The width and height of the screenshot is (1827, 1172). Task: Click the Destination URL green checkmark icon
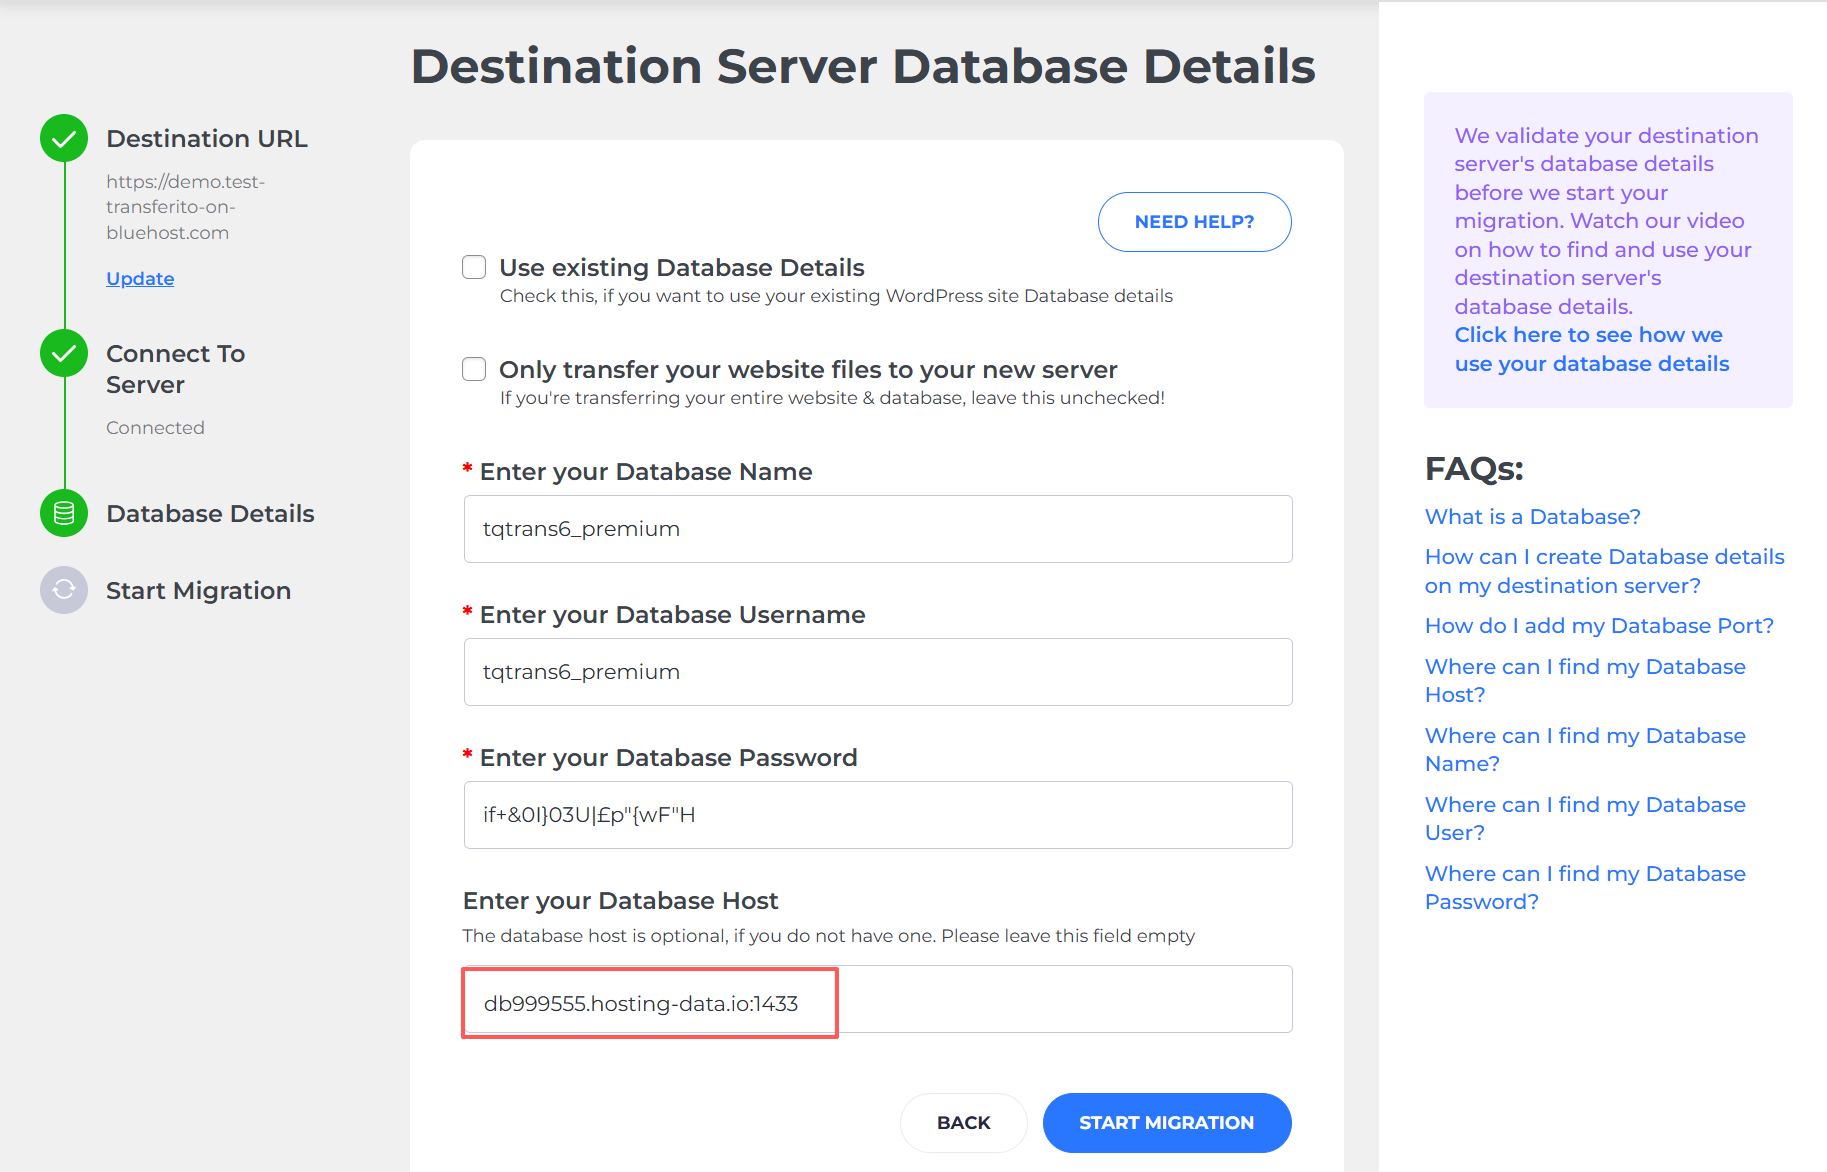[x=64, y=138]
